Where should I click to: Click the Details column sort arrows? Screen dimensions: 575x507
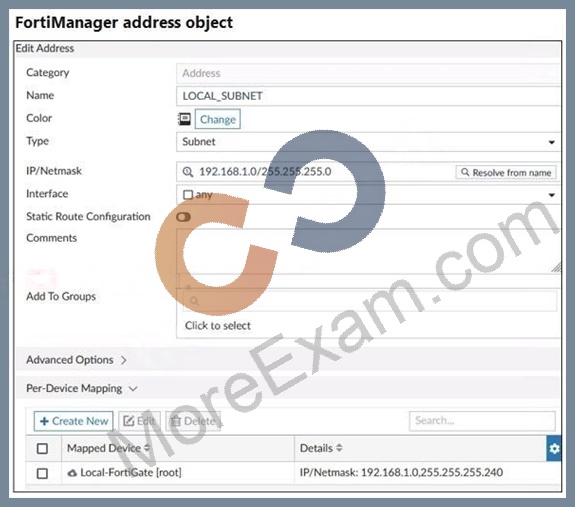point(339,448)
